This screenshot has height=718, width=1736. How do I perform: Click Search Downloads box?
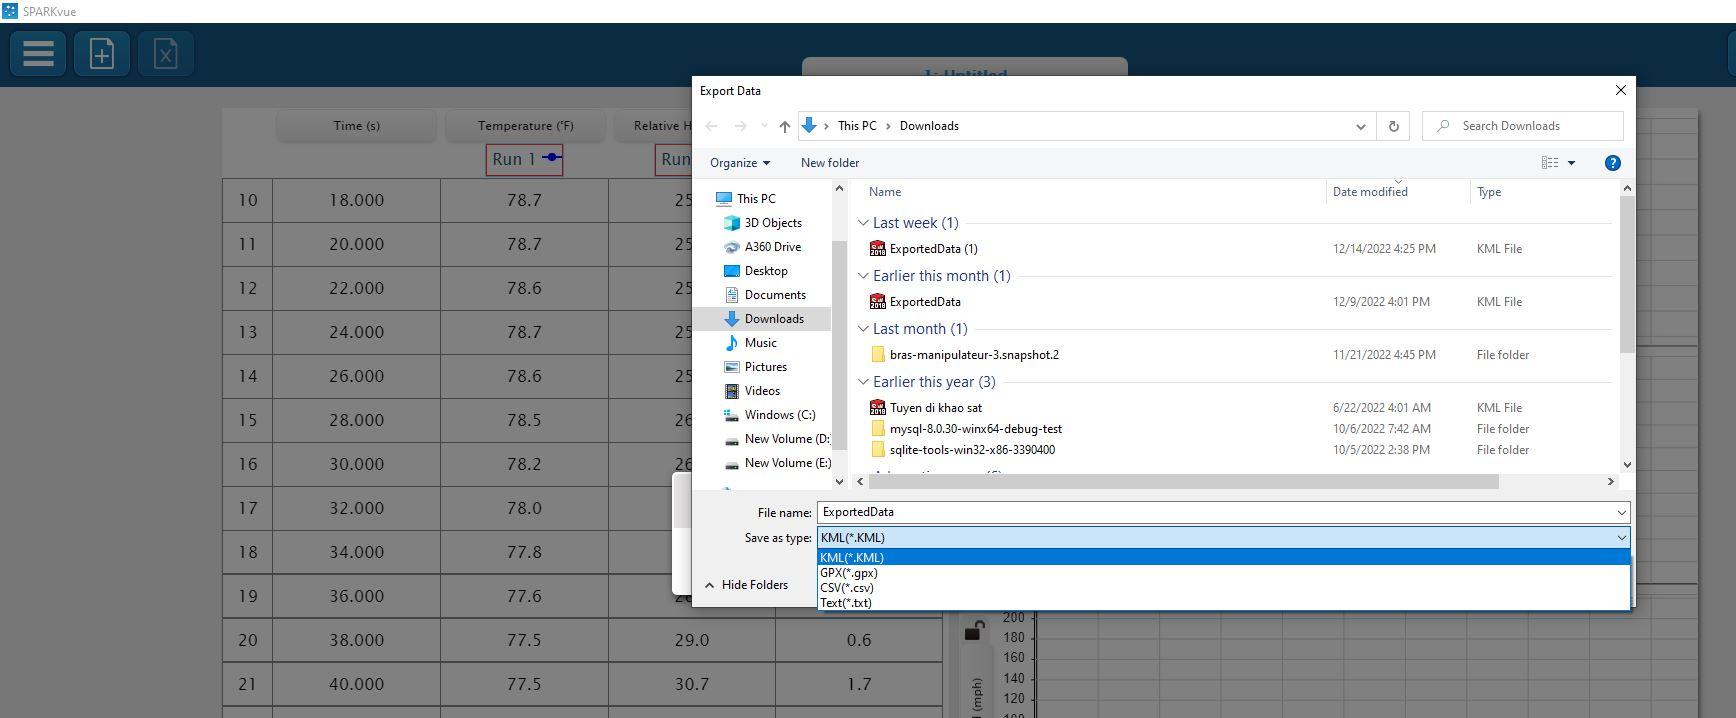coord(1522,126)
